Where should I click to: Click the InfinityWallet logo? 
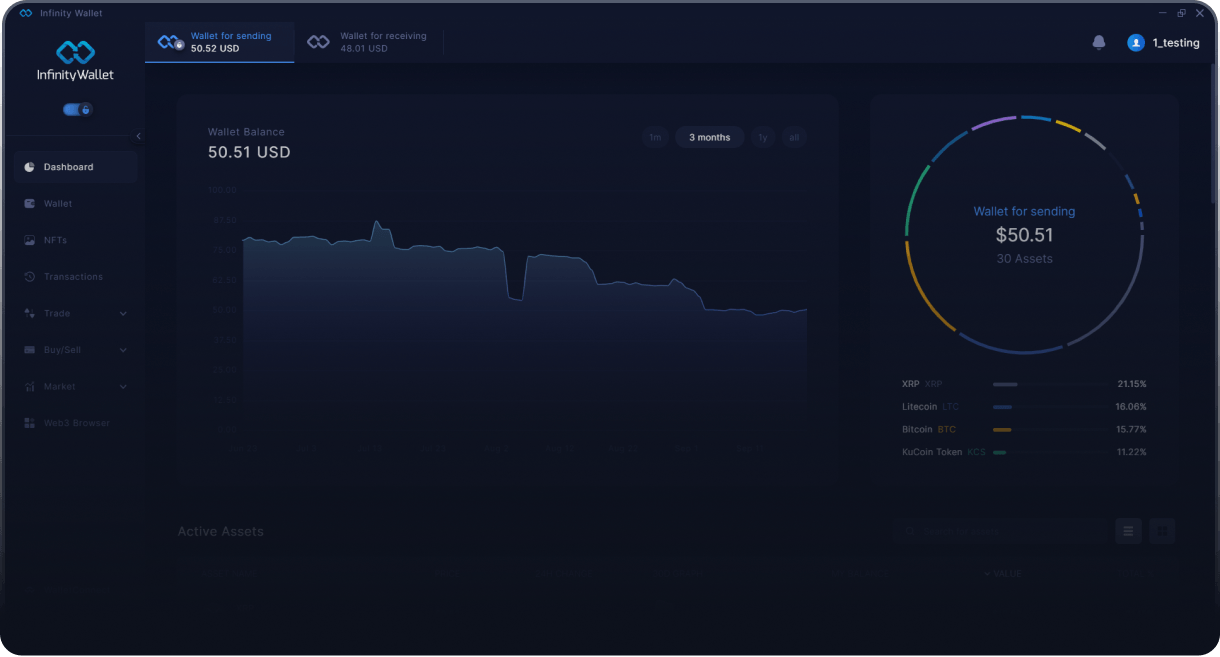[75, 62]
